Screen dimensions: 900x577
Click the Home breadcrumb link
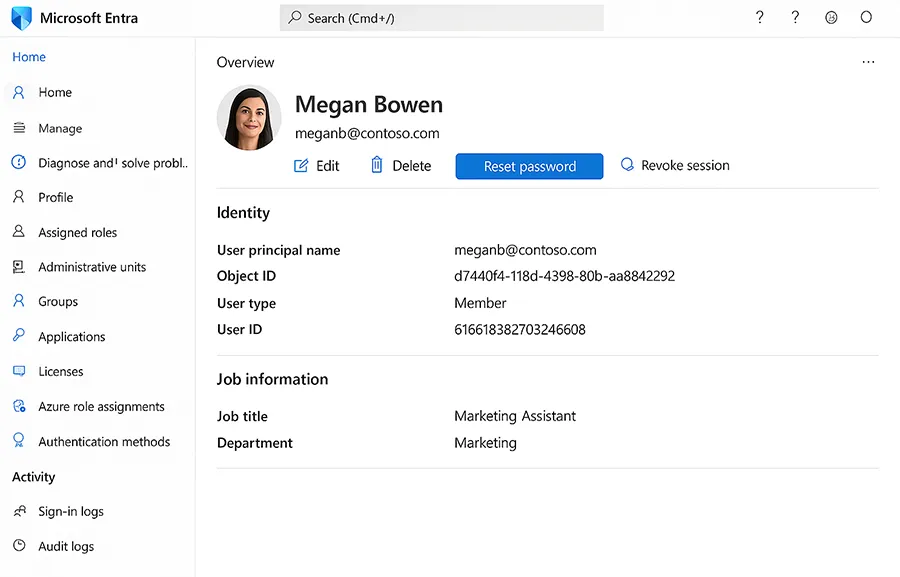pos(29,56)
